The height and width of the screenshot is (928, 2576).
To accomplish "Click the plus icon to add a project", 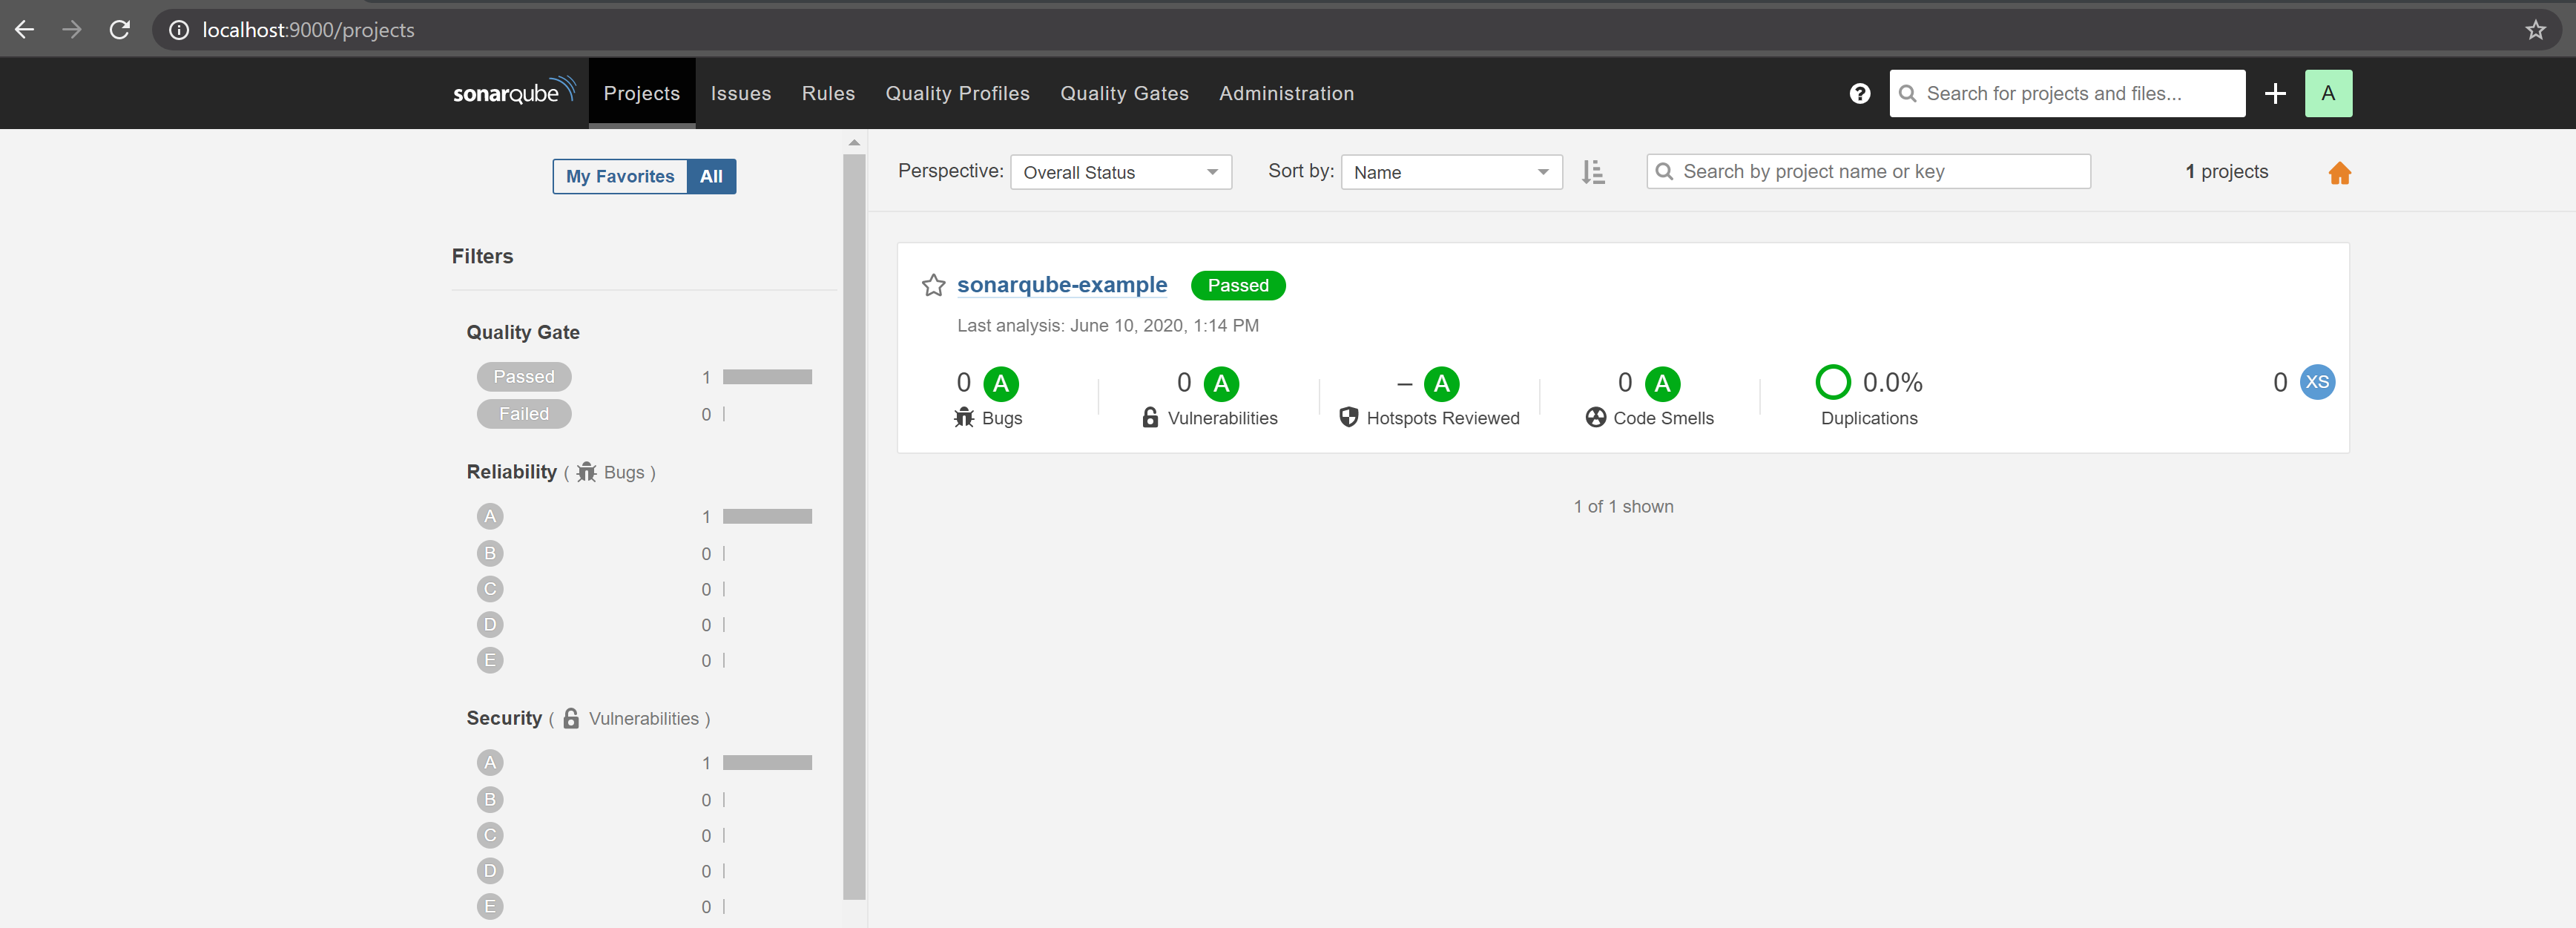I will click(x=2274, y=93).
